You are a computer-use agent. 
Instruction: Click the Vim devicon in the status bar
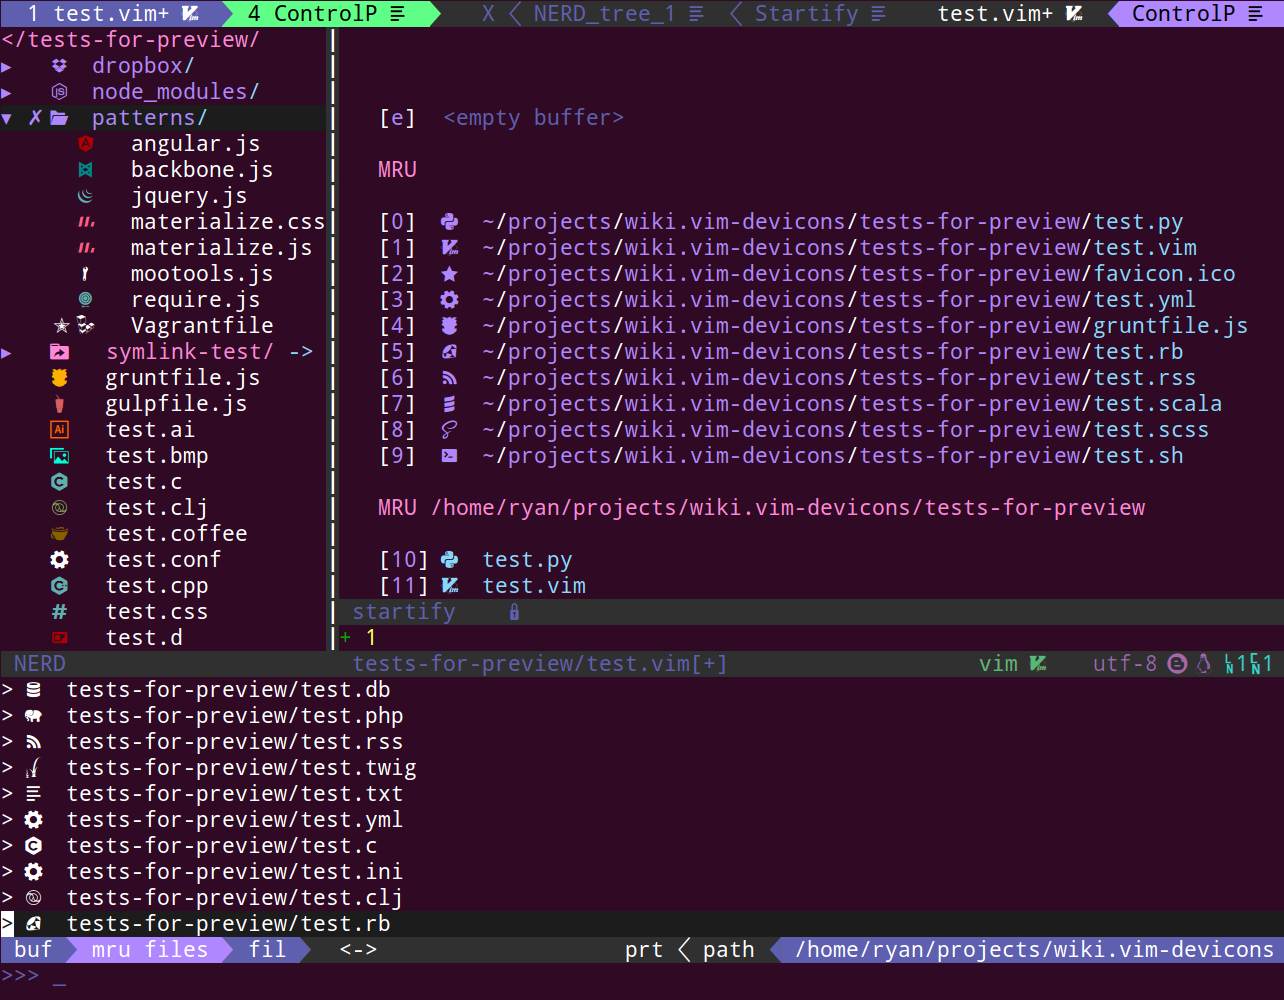click(x=1037, y=663)
